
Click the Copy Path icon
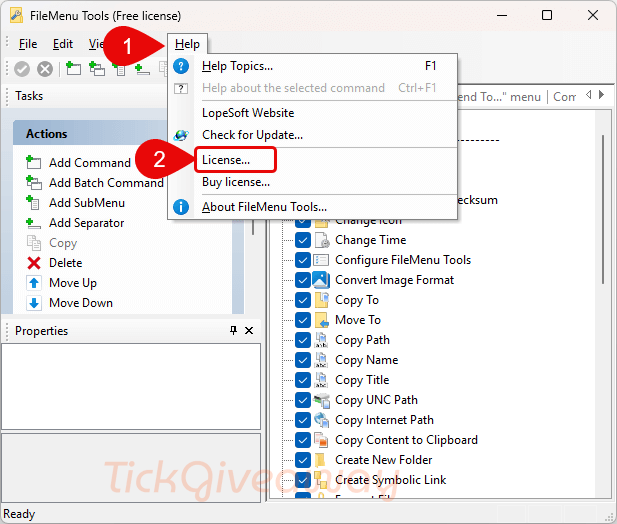[321, 340]
